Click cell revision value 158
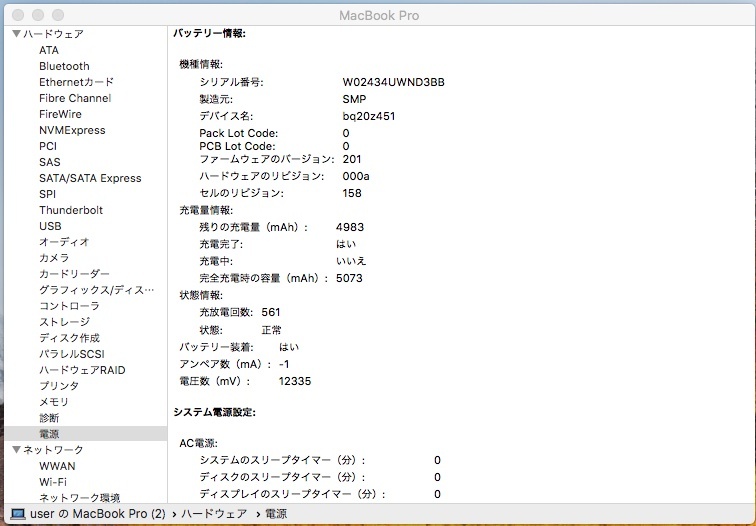756x526 pixels. click(x=352, y=193)
